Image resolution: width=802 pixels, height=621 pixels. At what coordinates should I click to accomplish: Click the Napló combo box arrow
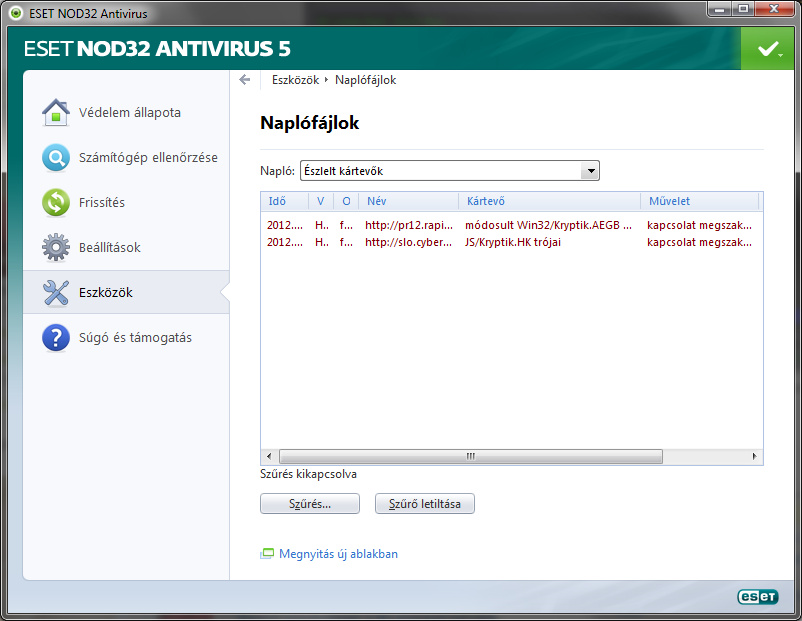[590, 171]
